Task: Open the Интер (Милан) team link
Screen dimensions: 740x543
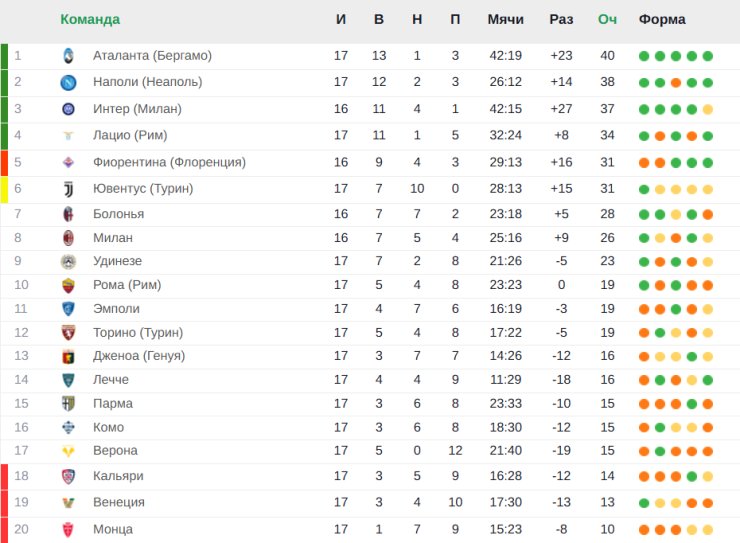Action: click(137, 109)
